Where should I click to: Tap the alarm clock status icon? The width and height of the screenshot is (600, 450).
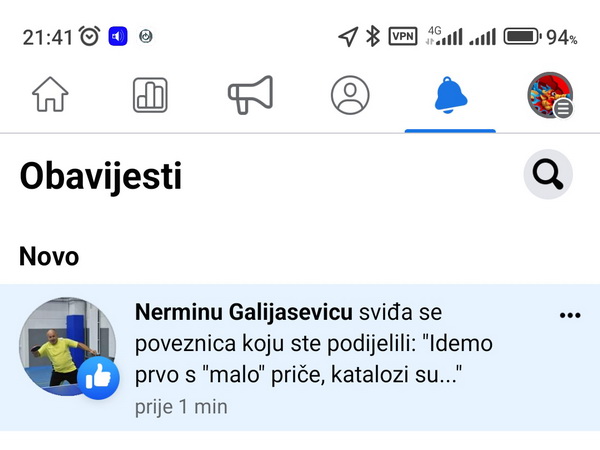[90, 37]
